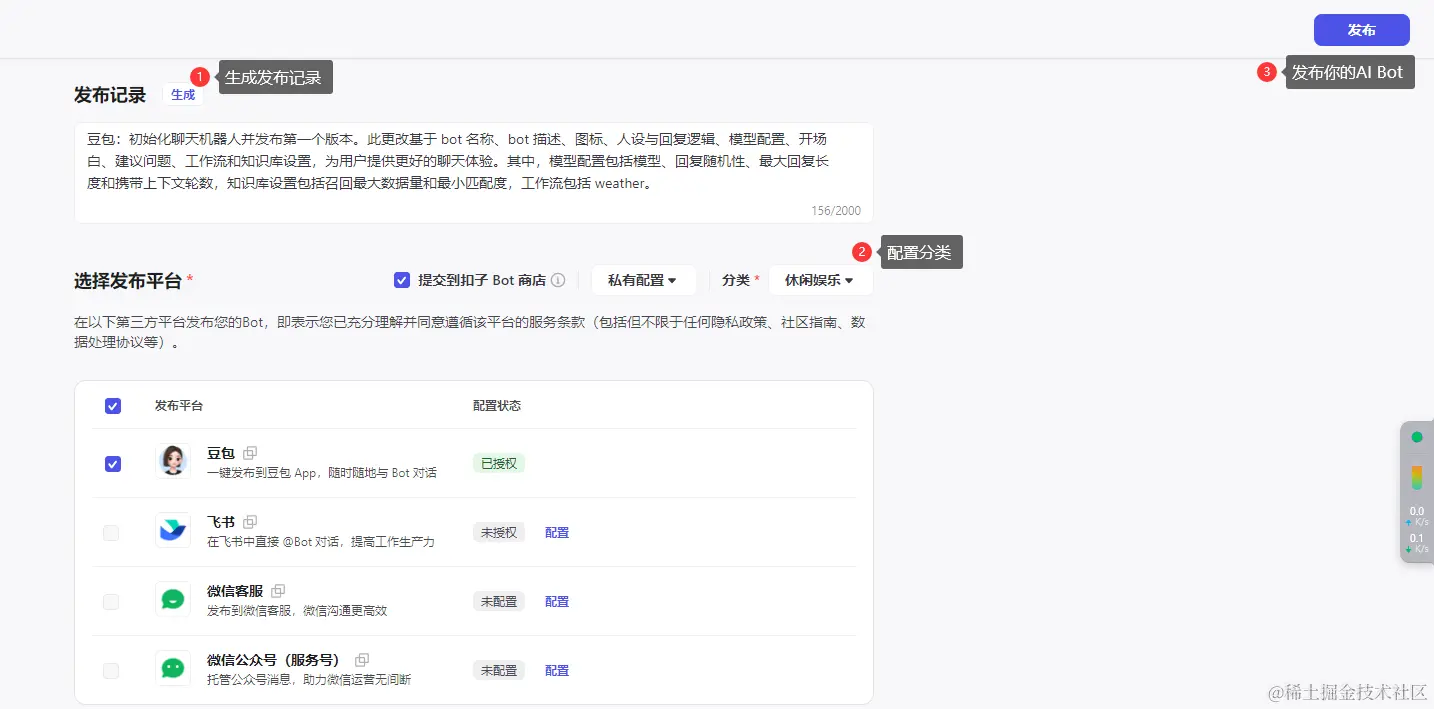Click the 已授权 status tag for 豆包
Viewport: 1434px width, 709px height.
point(499,463)
